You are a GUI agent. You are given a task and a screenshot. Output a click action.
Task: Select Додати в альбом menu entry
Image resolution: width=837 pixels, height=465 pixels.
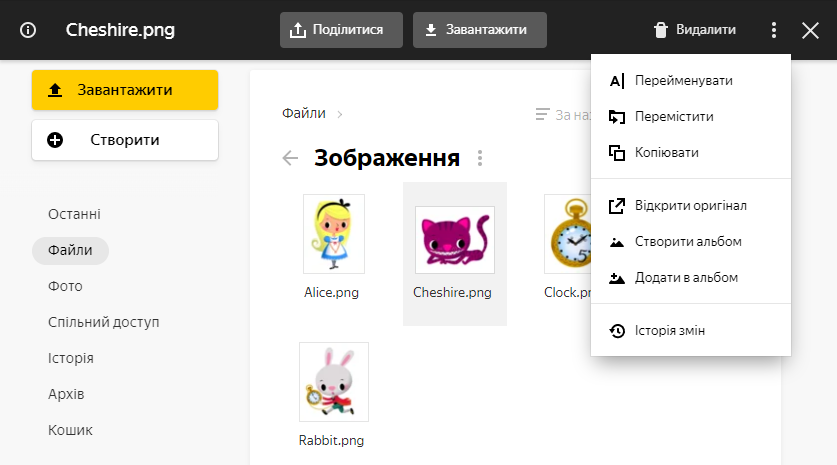tap(691, 278)
